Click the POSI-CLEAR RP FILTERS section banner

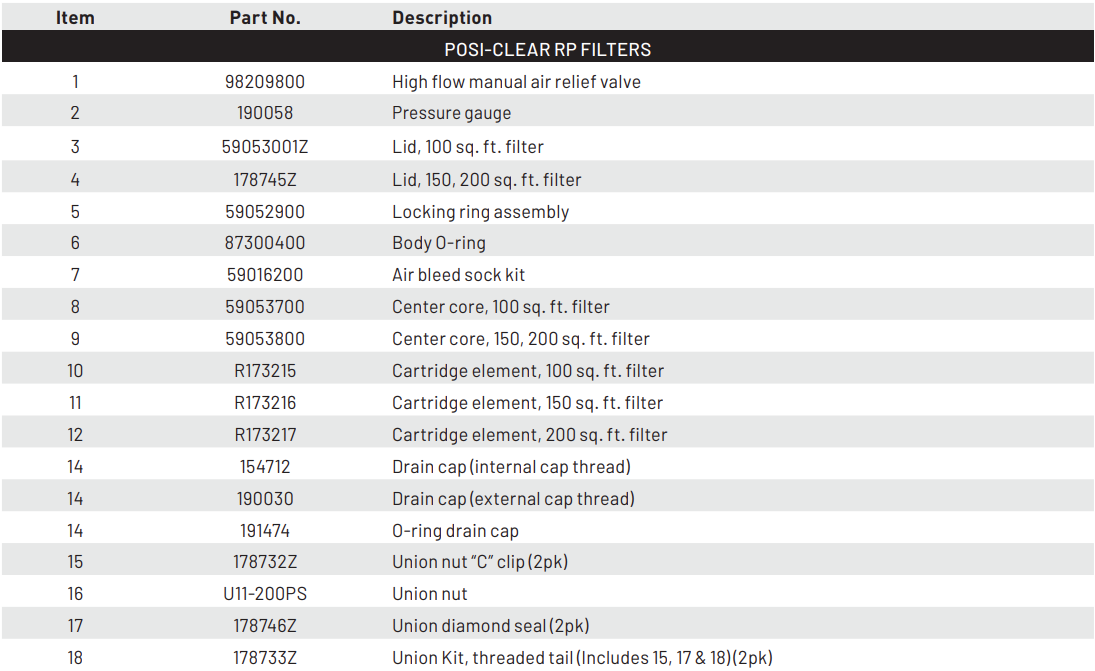(548, 49)
